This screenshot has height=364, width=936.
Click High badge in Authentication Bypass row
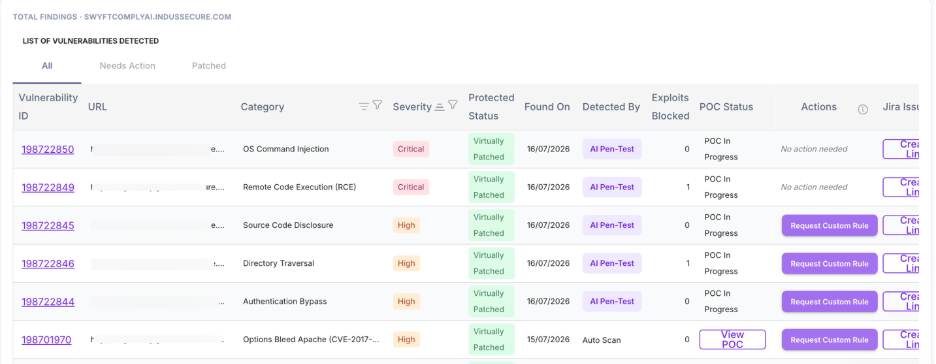pyautogui.click(x=407, y=302)
